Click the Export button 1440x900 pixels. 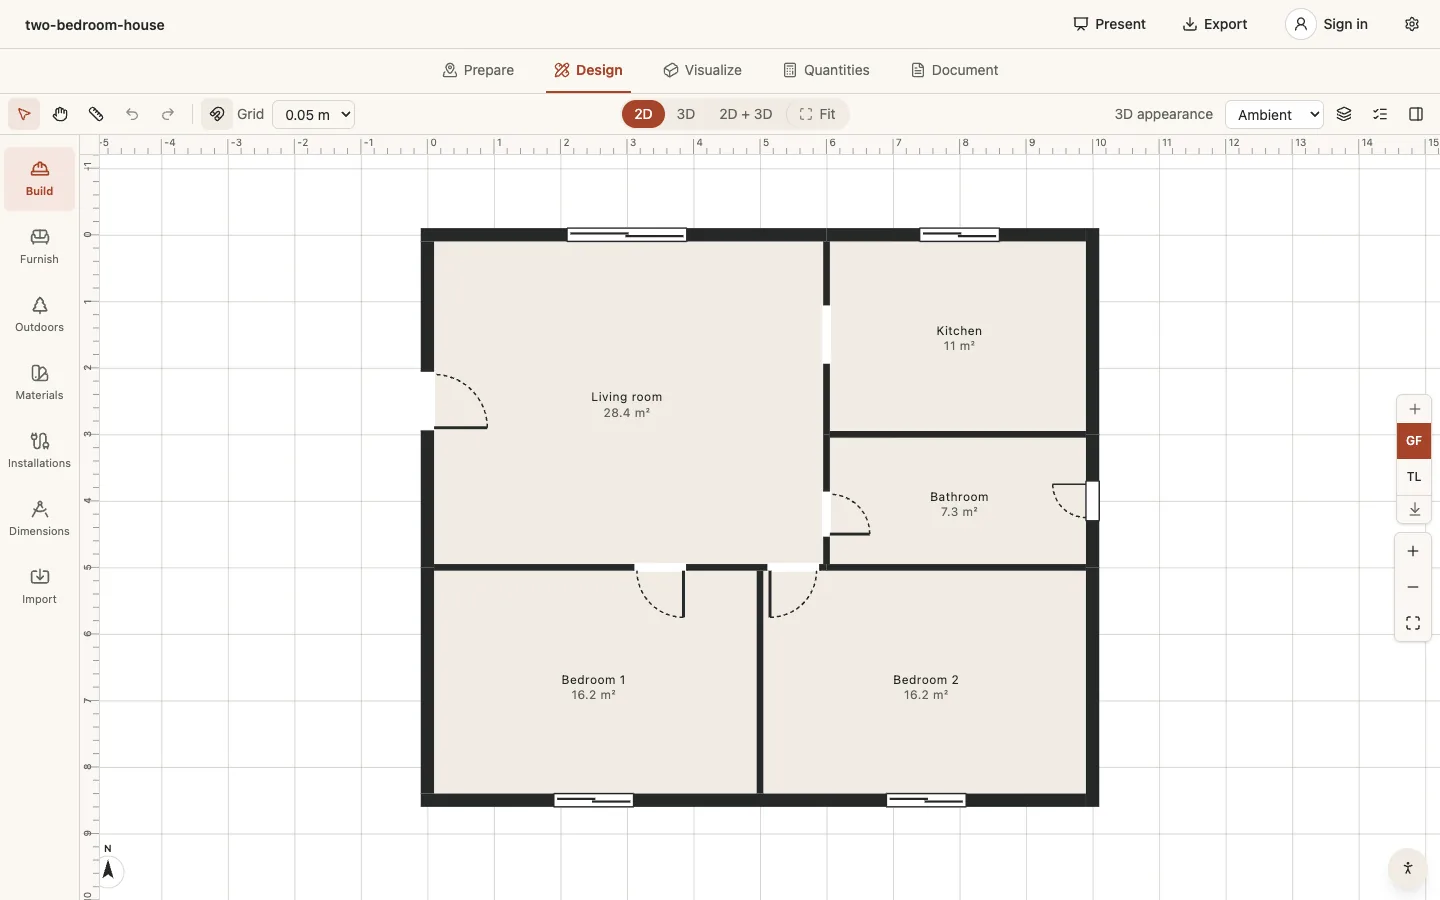click(x=1215, y=24)
